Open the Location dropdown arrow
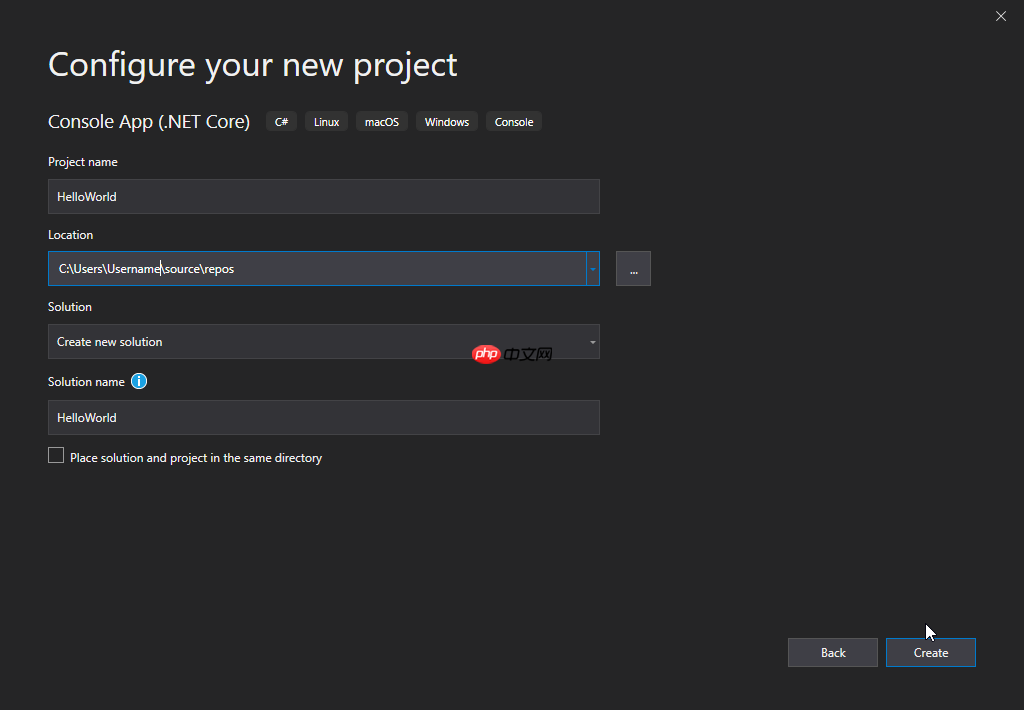The width and height of the screenshot is (1024, 710). 593,268
